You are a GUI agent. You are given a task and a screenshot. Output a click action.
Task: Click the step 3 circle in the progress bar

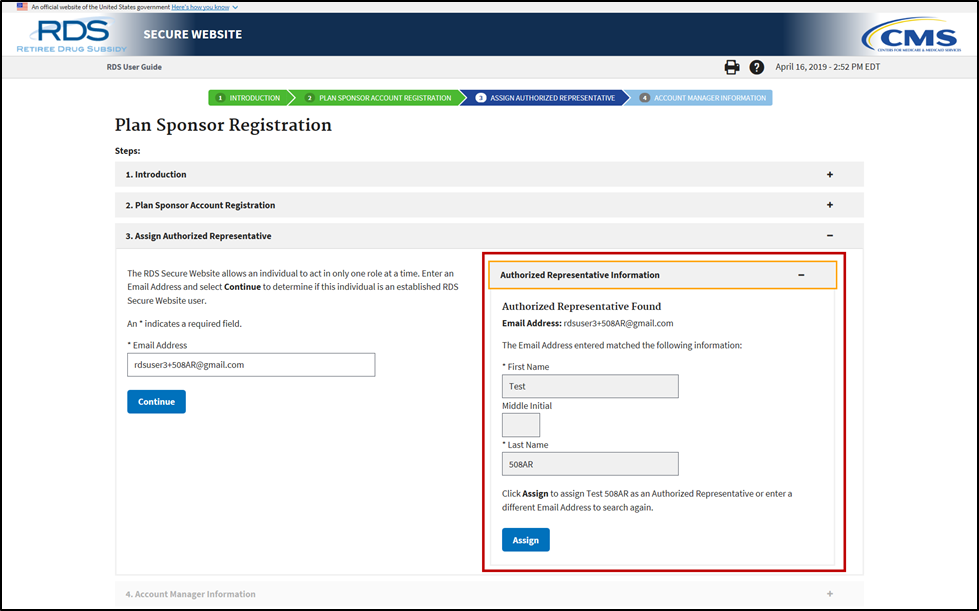coord(482,98)
